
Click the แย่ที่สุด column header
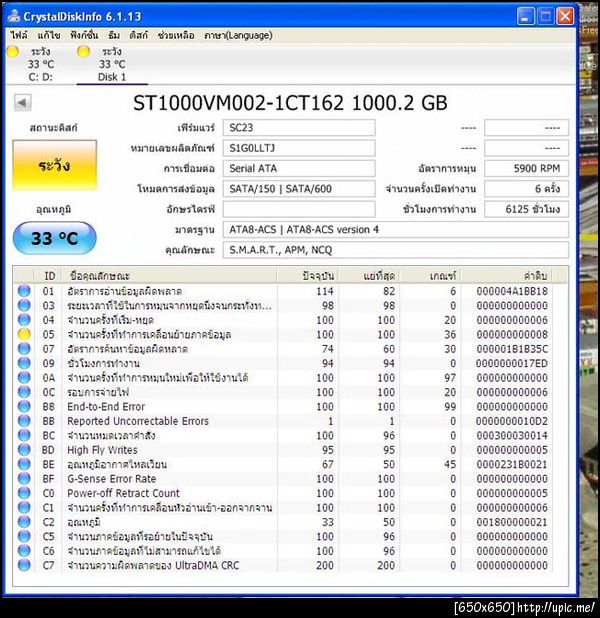[x=370, y=275]
